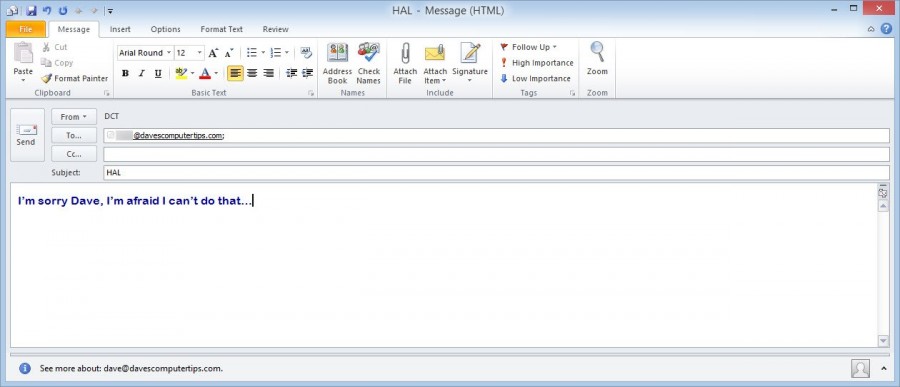Click the To... recipients button
Viewport: 900px width, 387px height.
pyautogui.click(x=73, y=136)
